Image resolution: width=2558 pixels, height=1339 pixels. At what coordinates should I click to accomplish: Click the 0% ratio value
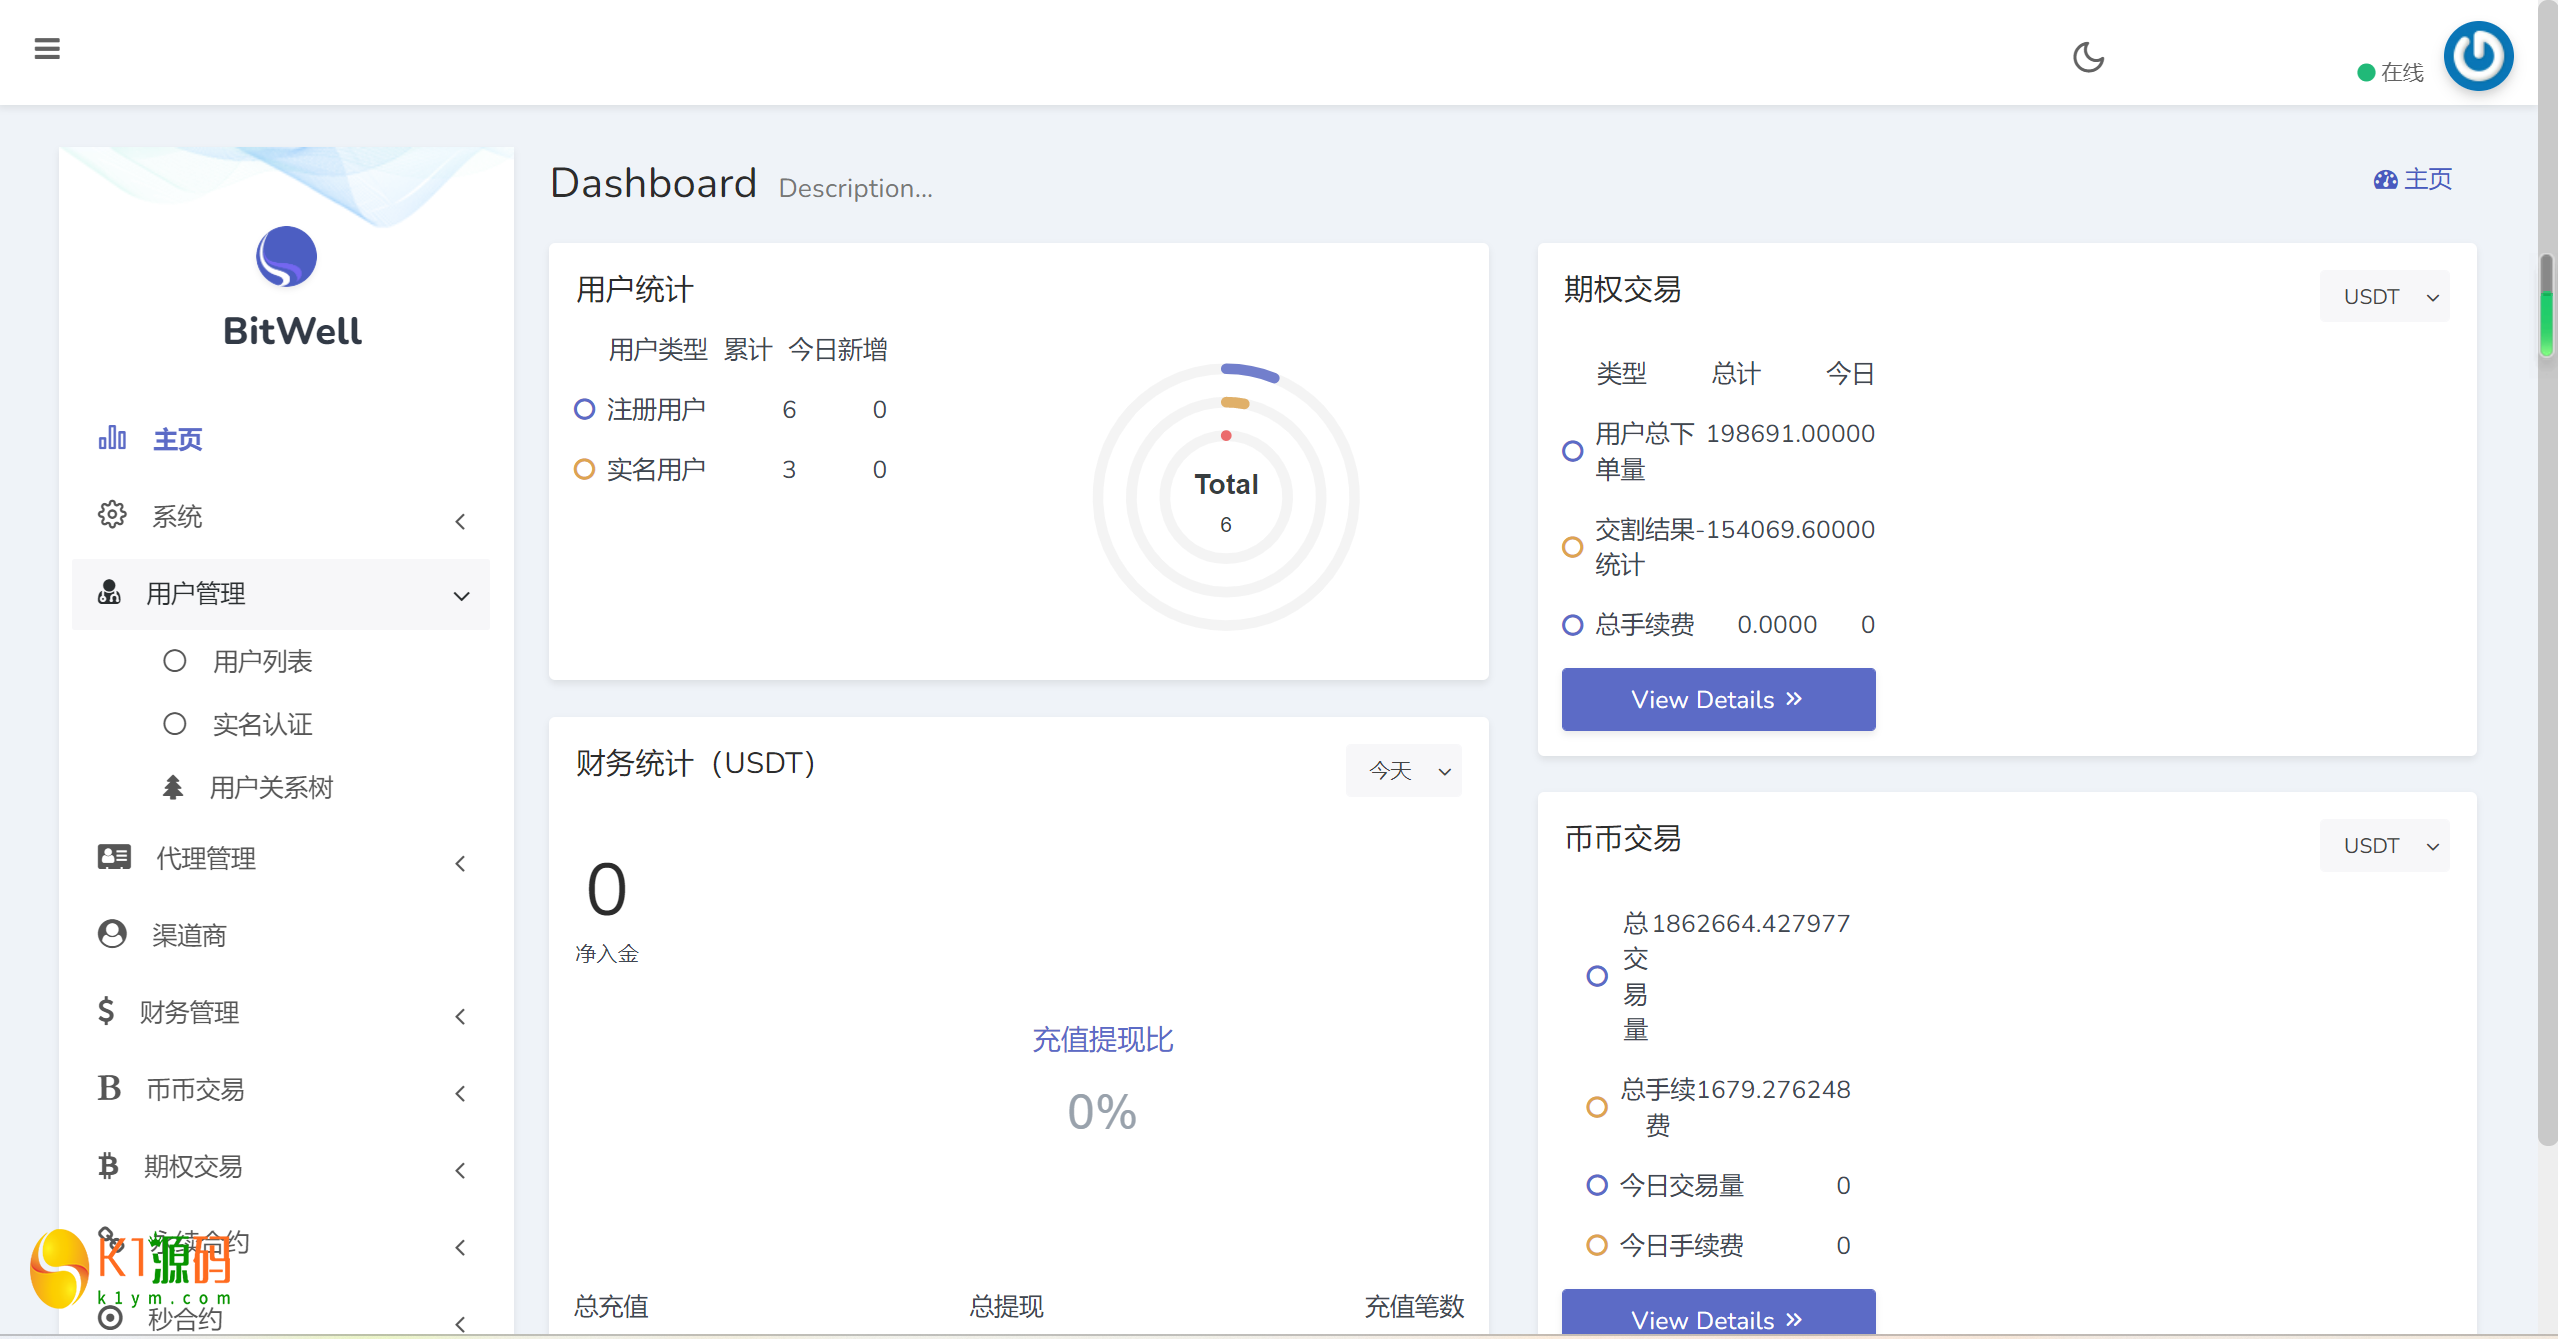click(x=1102, y=1112)
